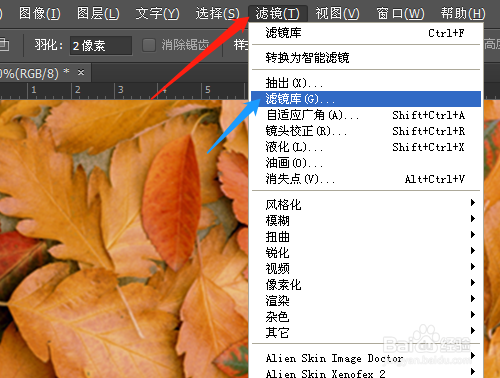Open the 选择(S) menu

(x=217, y=14)
